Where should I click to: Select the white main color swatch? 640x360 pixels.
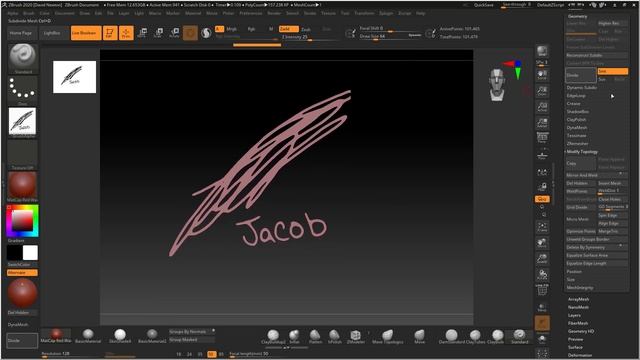30,253
